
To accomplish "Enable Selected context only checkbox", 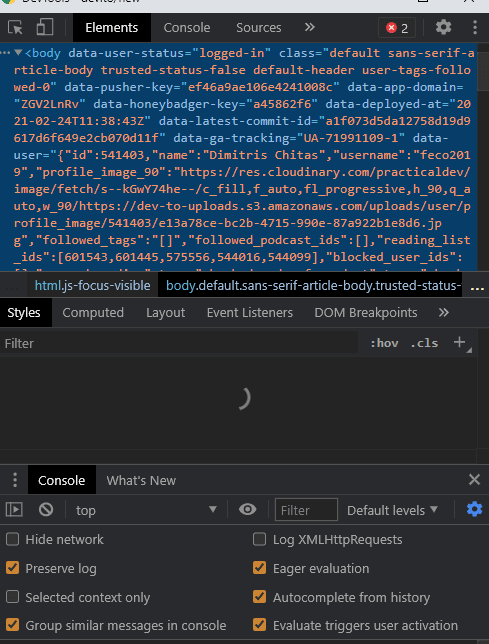I will click(x=13, y=597).
